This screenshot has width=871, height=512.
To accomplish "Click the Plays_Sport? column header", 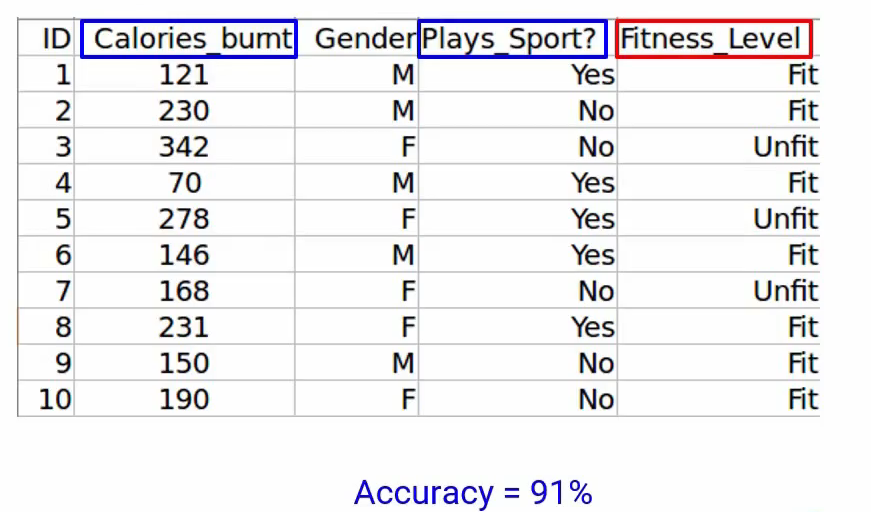I will tap(513, 39).
